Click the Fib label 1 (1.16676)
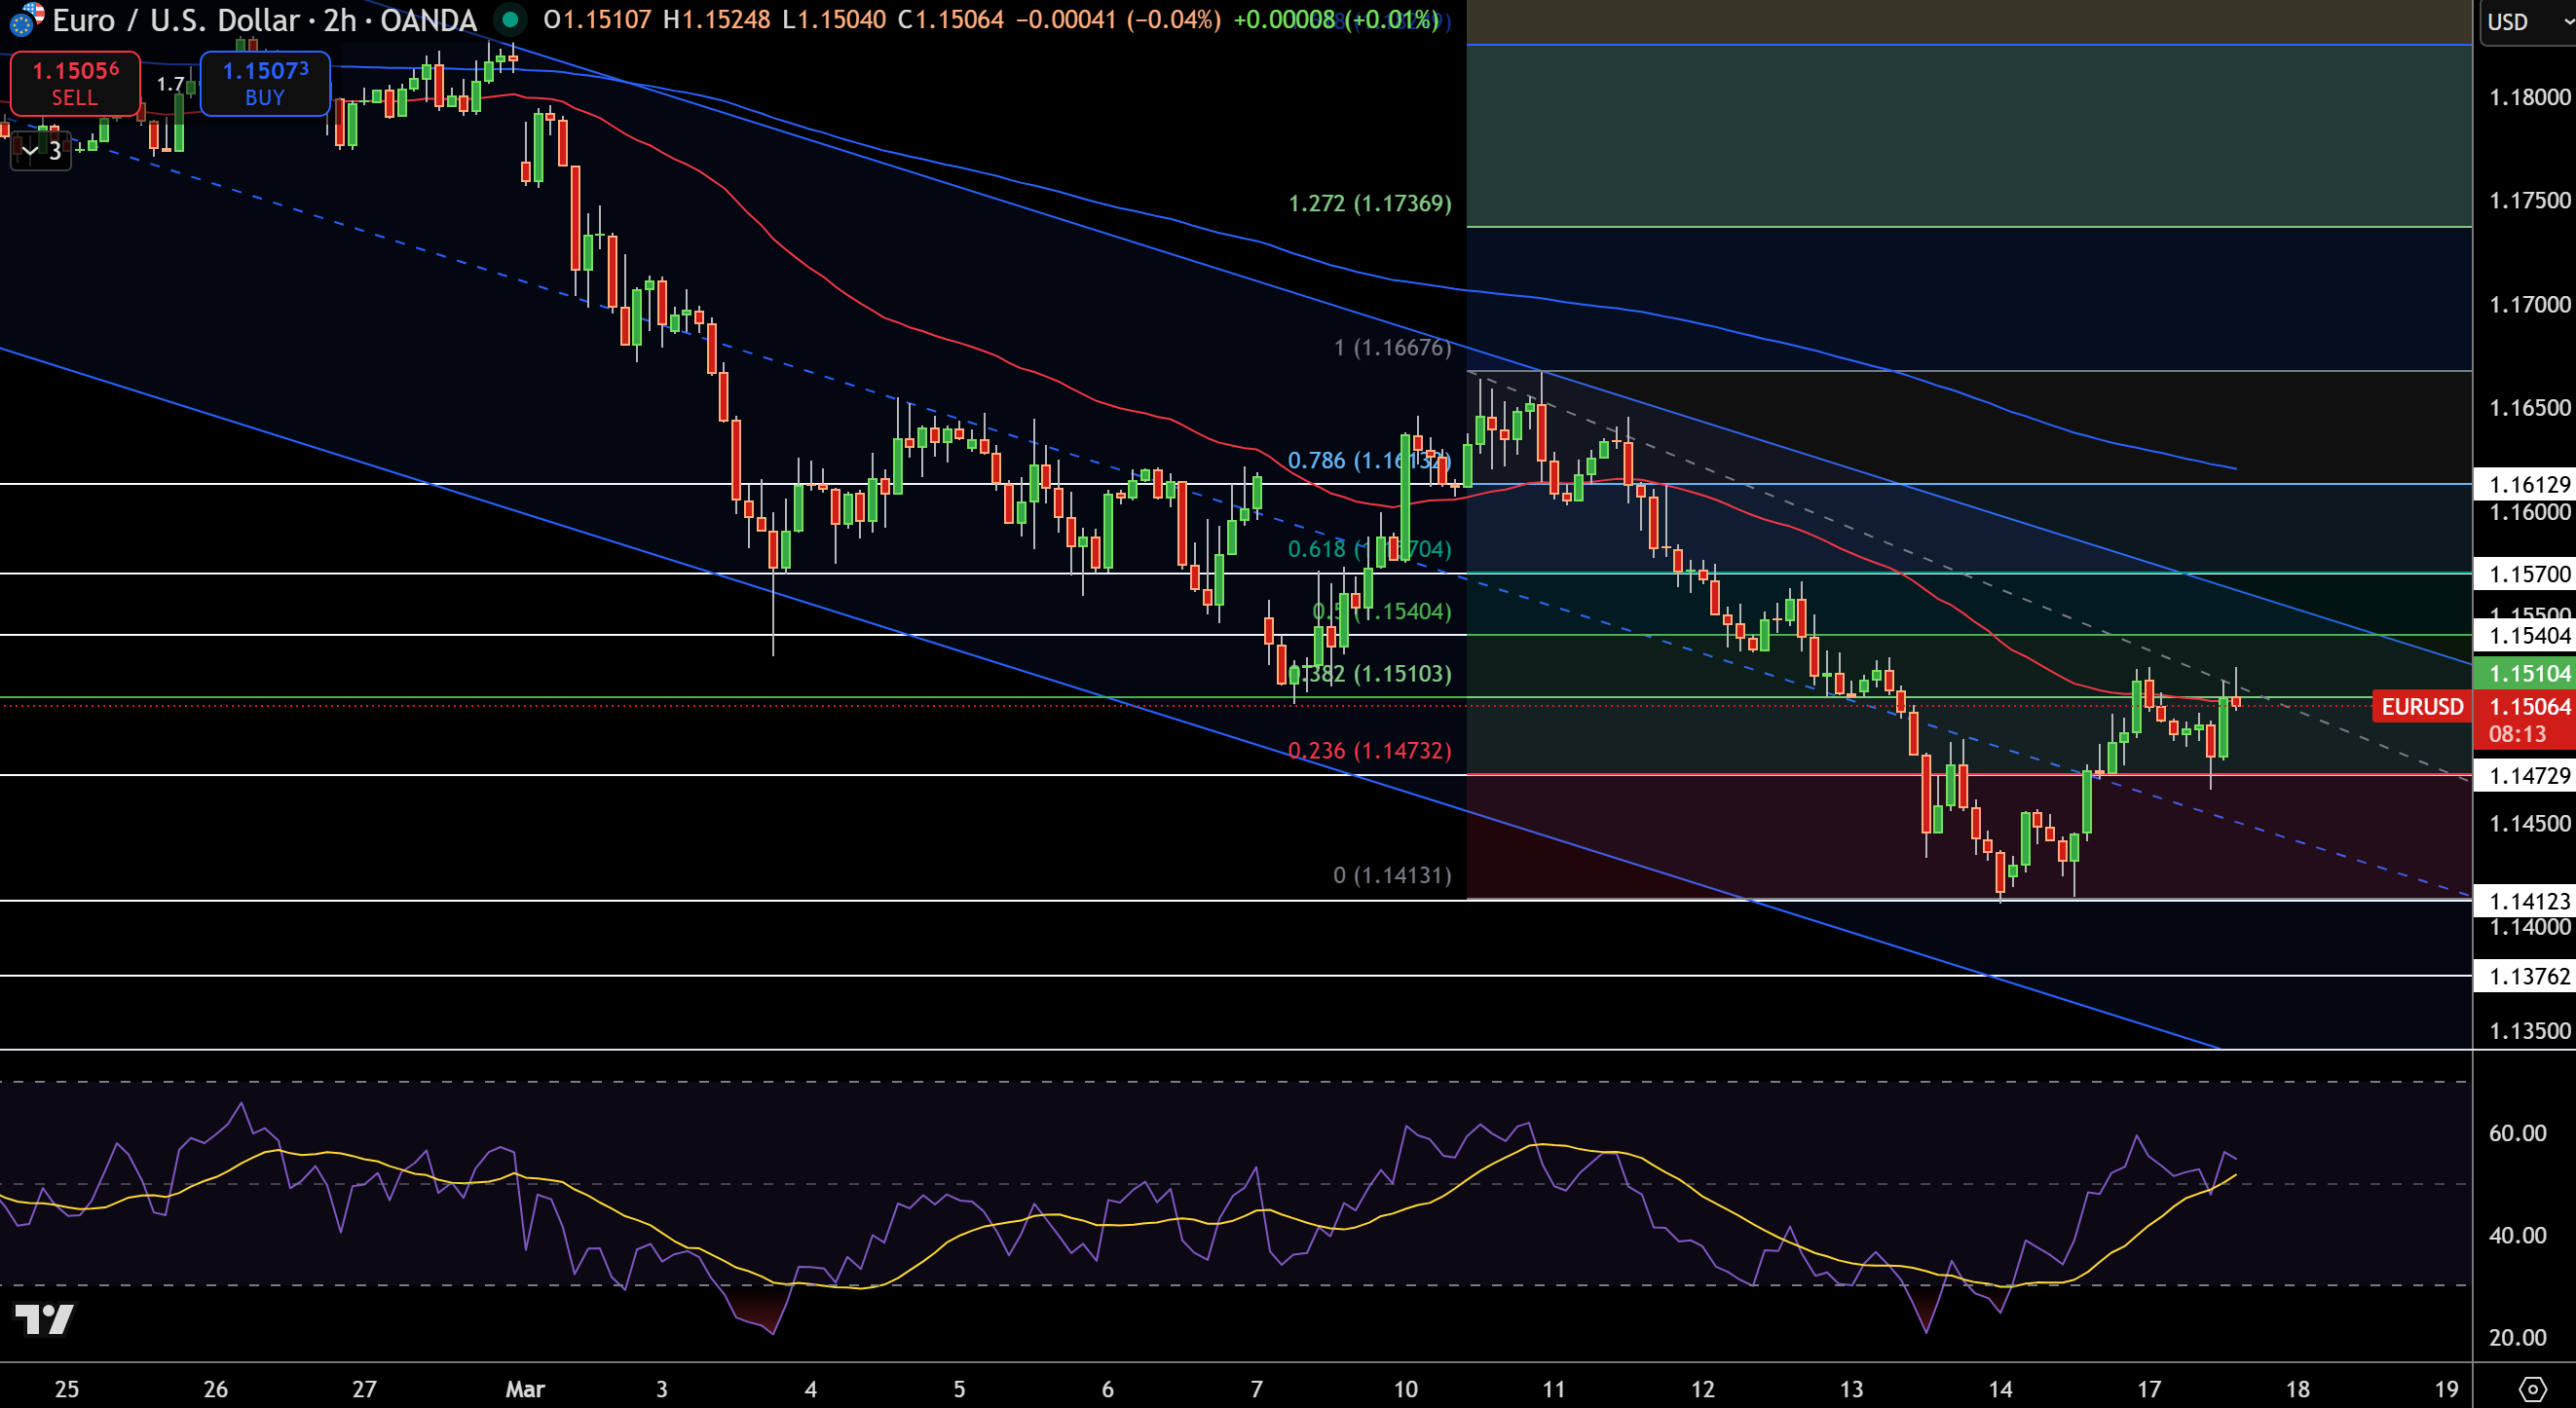 [x=1392, y=347]
